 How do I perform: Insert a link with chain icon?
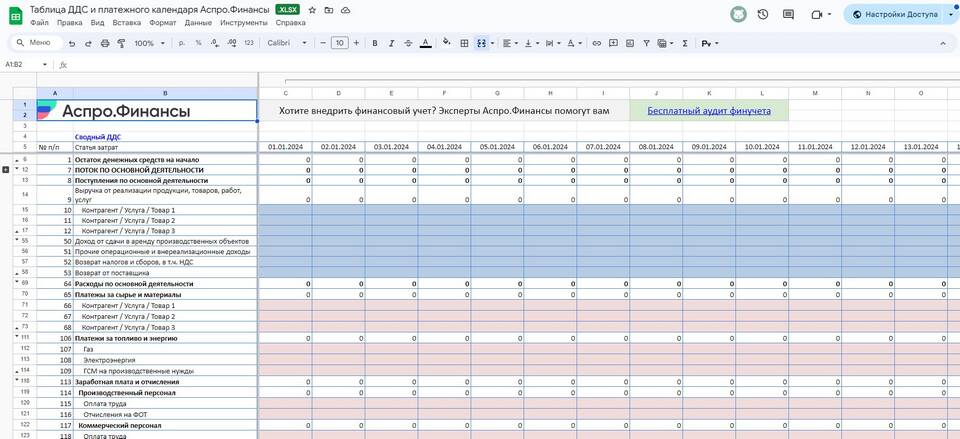(597, 43)
